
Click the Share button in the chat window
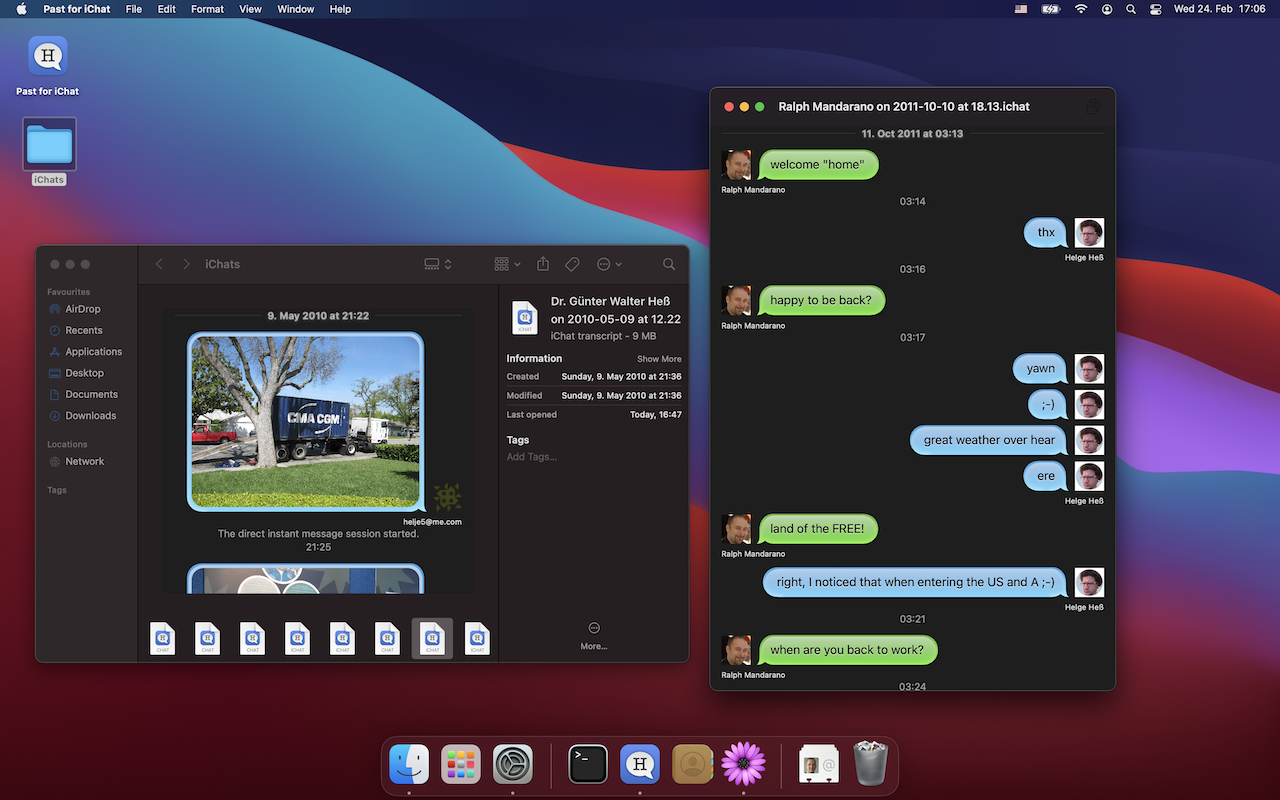point(1092,106)
